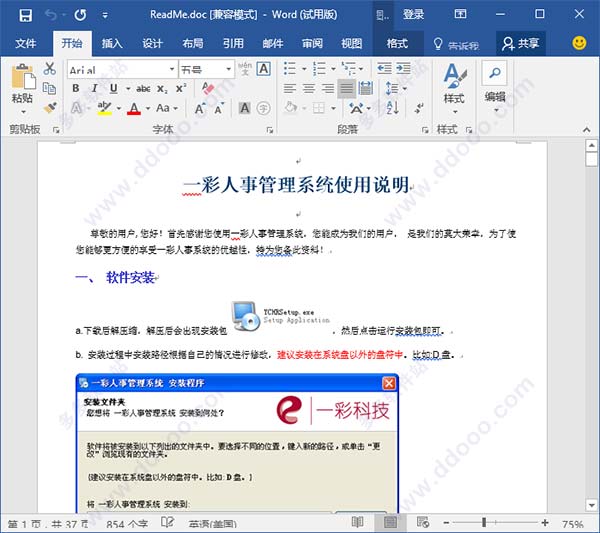This screenshot has width=600, height=533.
Task: Expand the Paste options arrow
Action: point(23,112)
